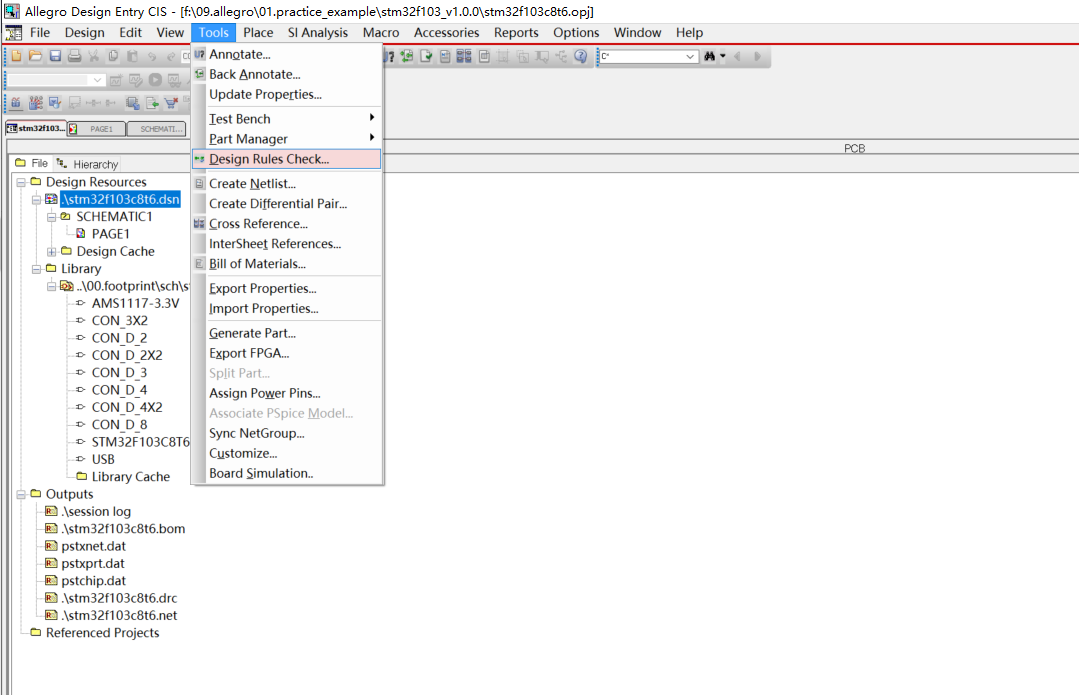The width and height of the screenshot is (1079, 695).
Task: Open the find options arrow beside binoculars
Action: point(723,56)
